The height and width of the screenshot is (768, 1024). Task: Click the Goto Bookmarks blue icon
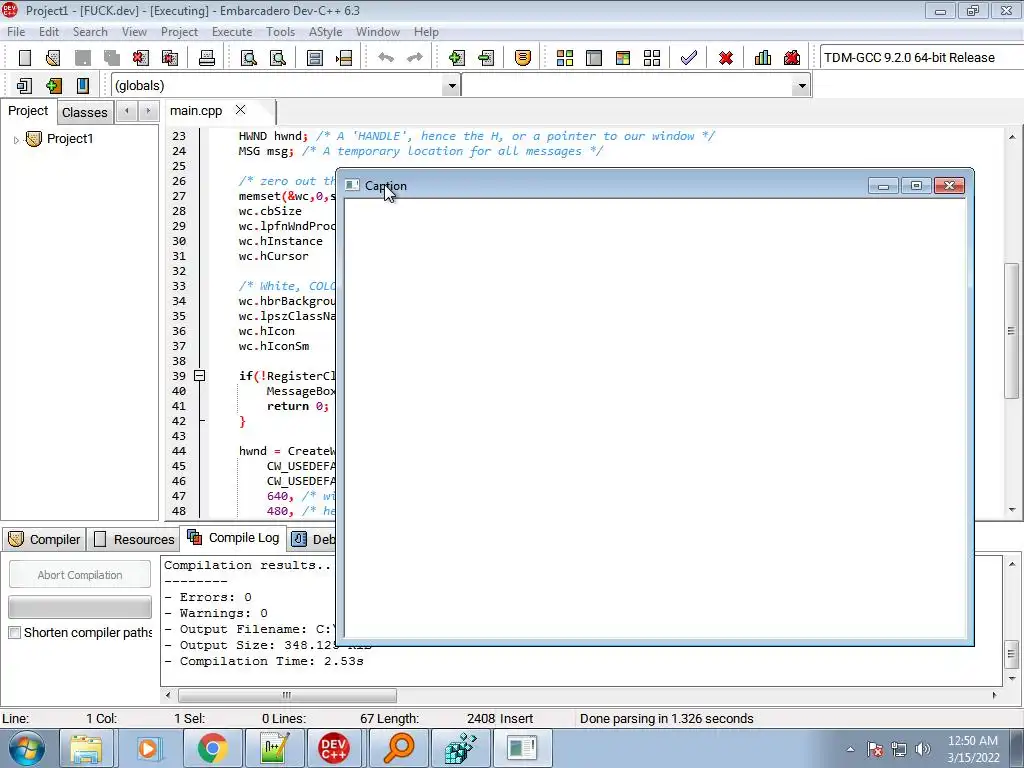[x=82, y=86]
